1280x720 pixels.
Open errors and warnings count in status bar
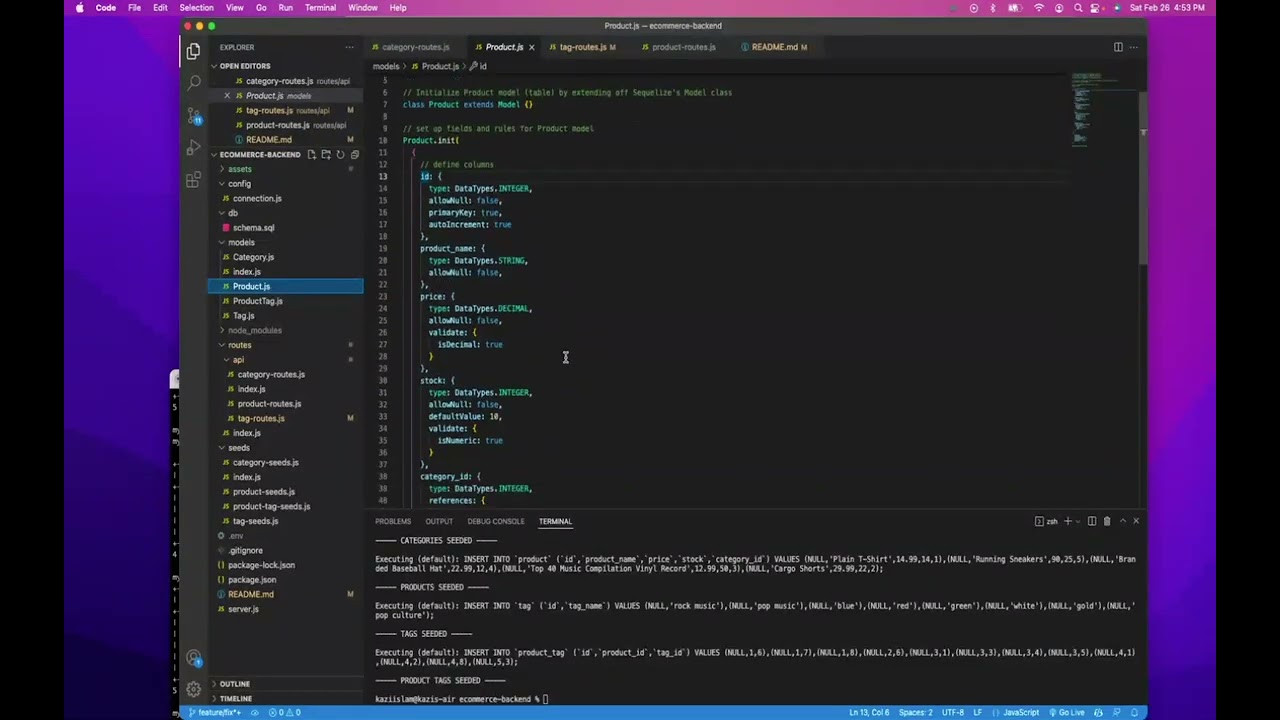[x=284, y=712]
